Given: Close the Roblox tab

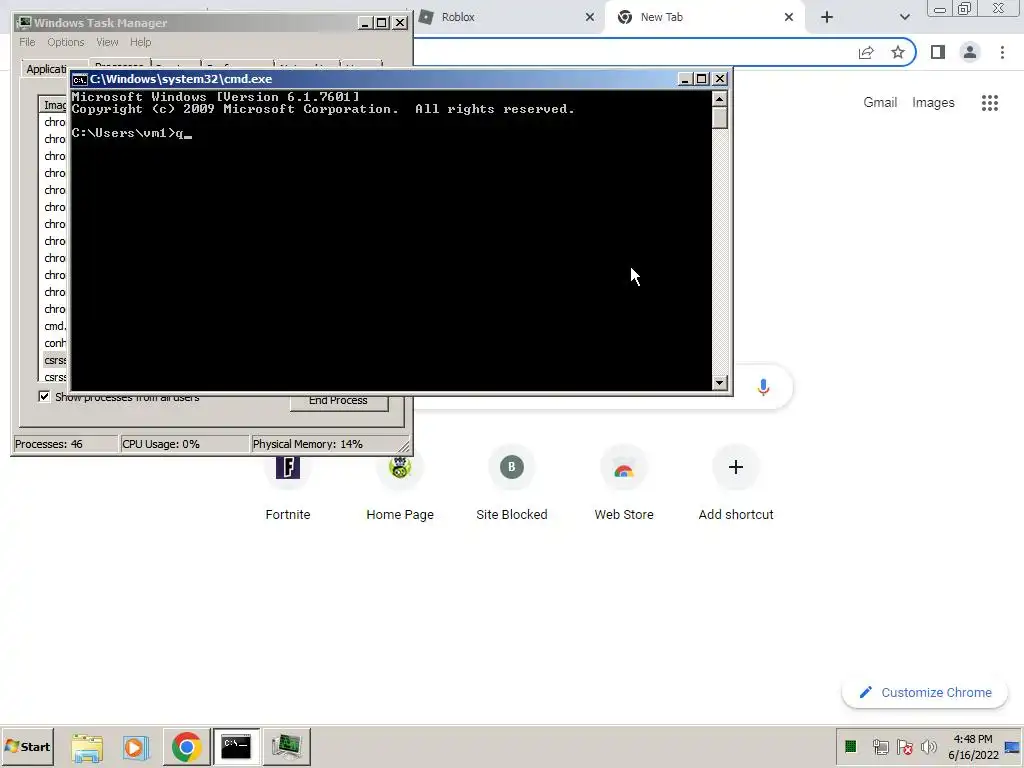Looking at the screenshot, I should [x=590, y=17].
